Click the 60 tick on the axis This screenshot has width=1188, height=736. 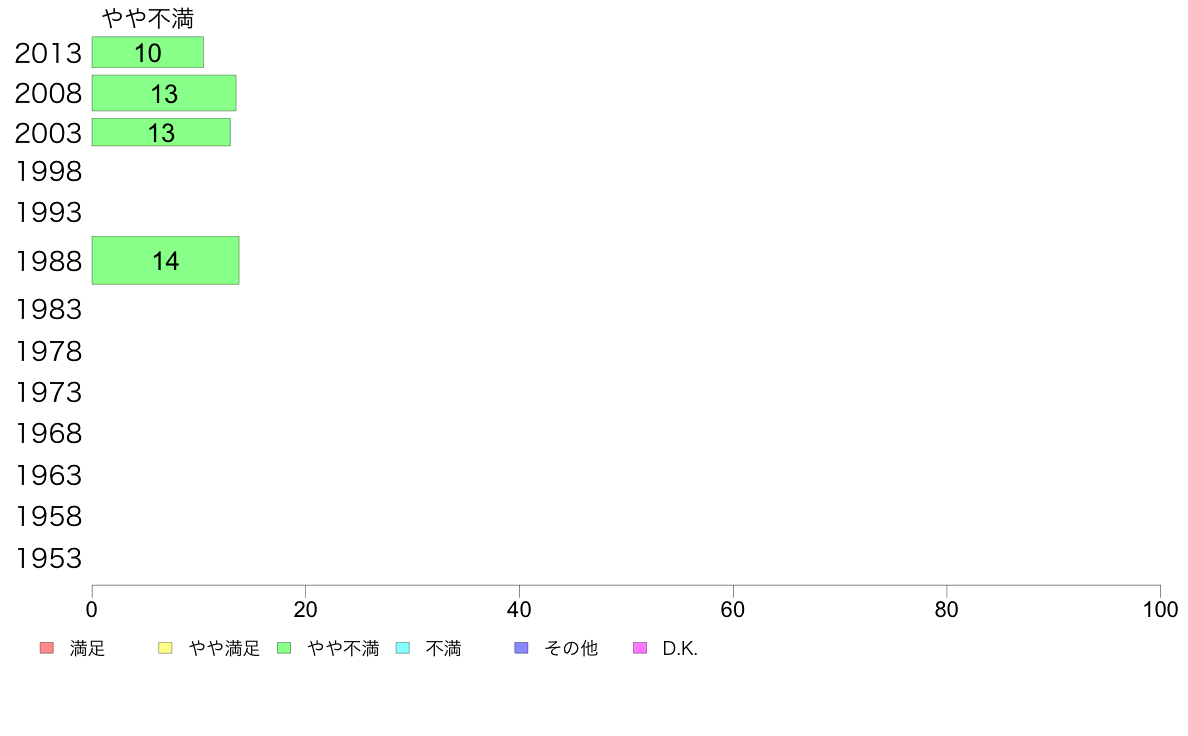tap(733, 609)
